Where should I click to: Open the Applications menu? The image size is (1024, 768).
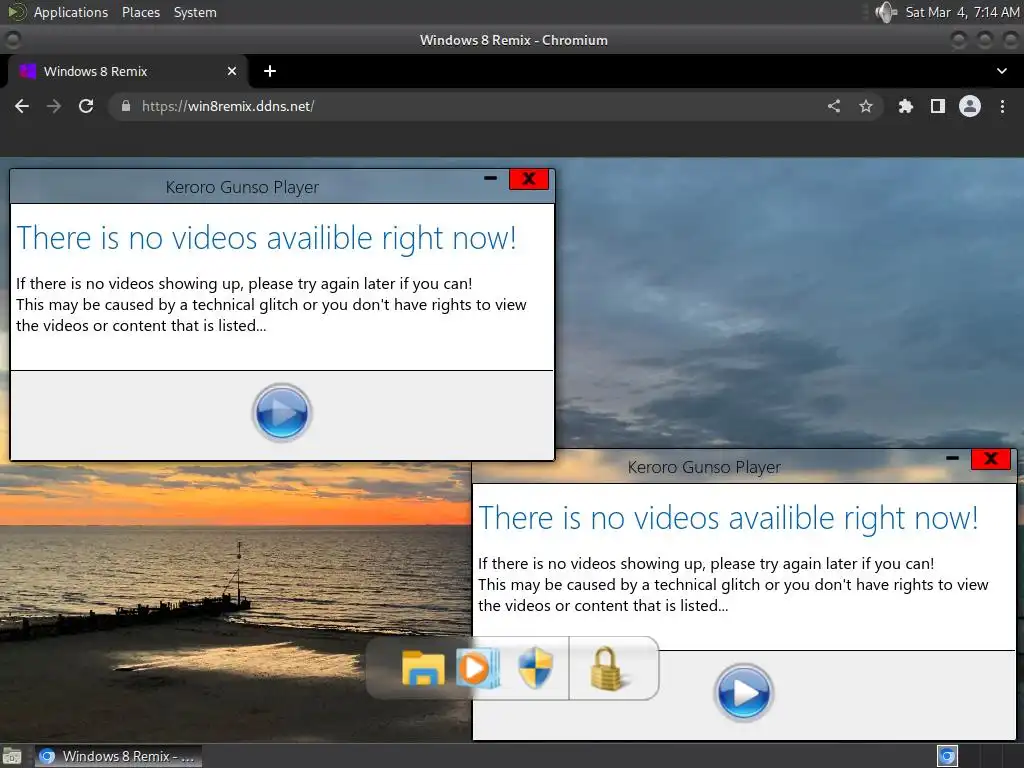pos(71,12)
